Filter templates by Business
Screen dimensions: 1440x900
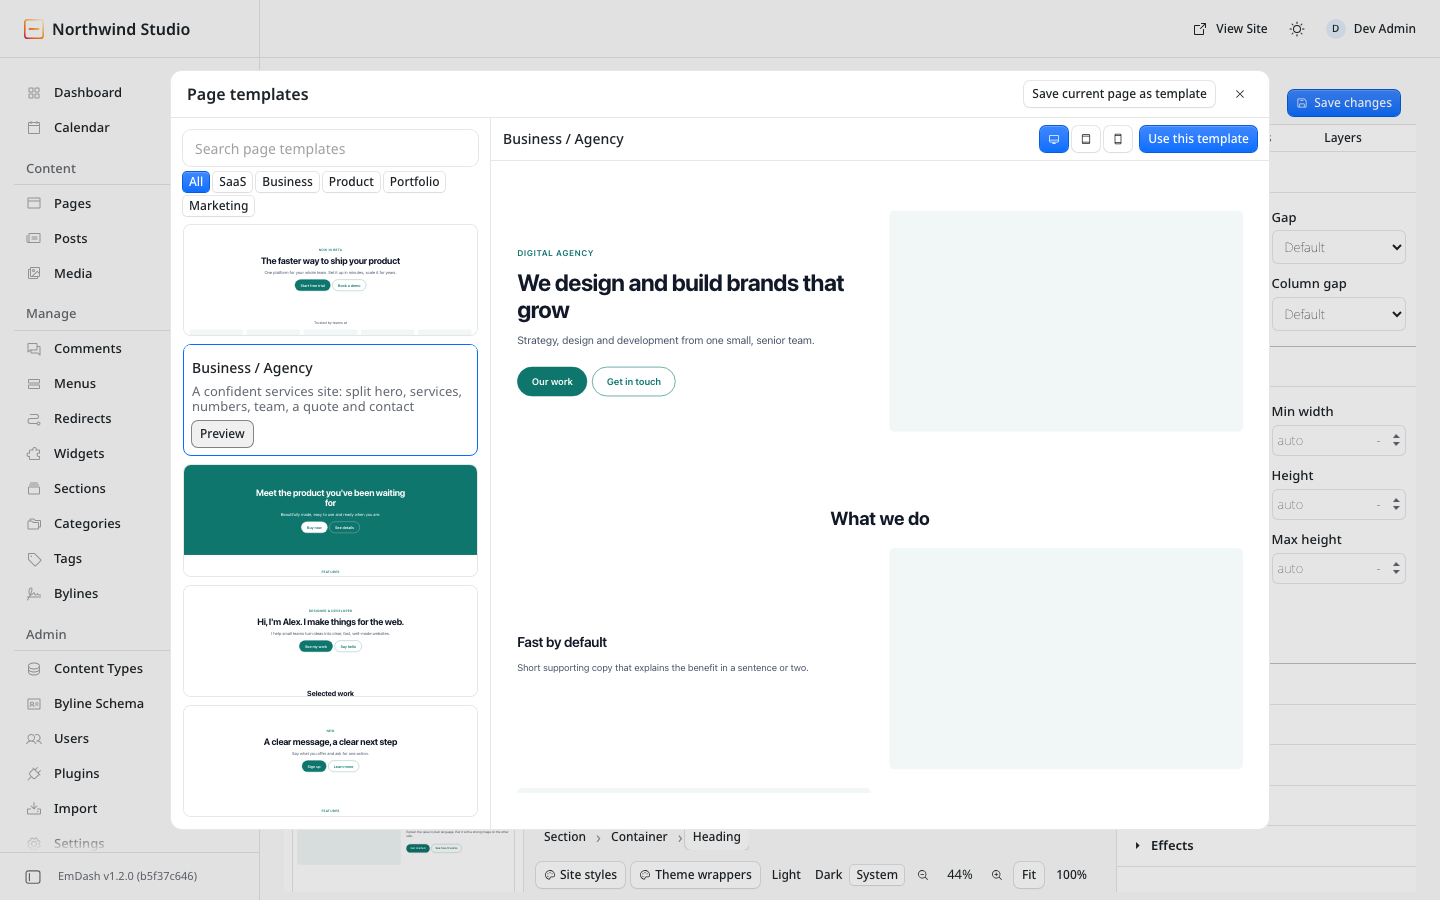288,182
